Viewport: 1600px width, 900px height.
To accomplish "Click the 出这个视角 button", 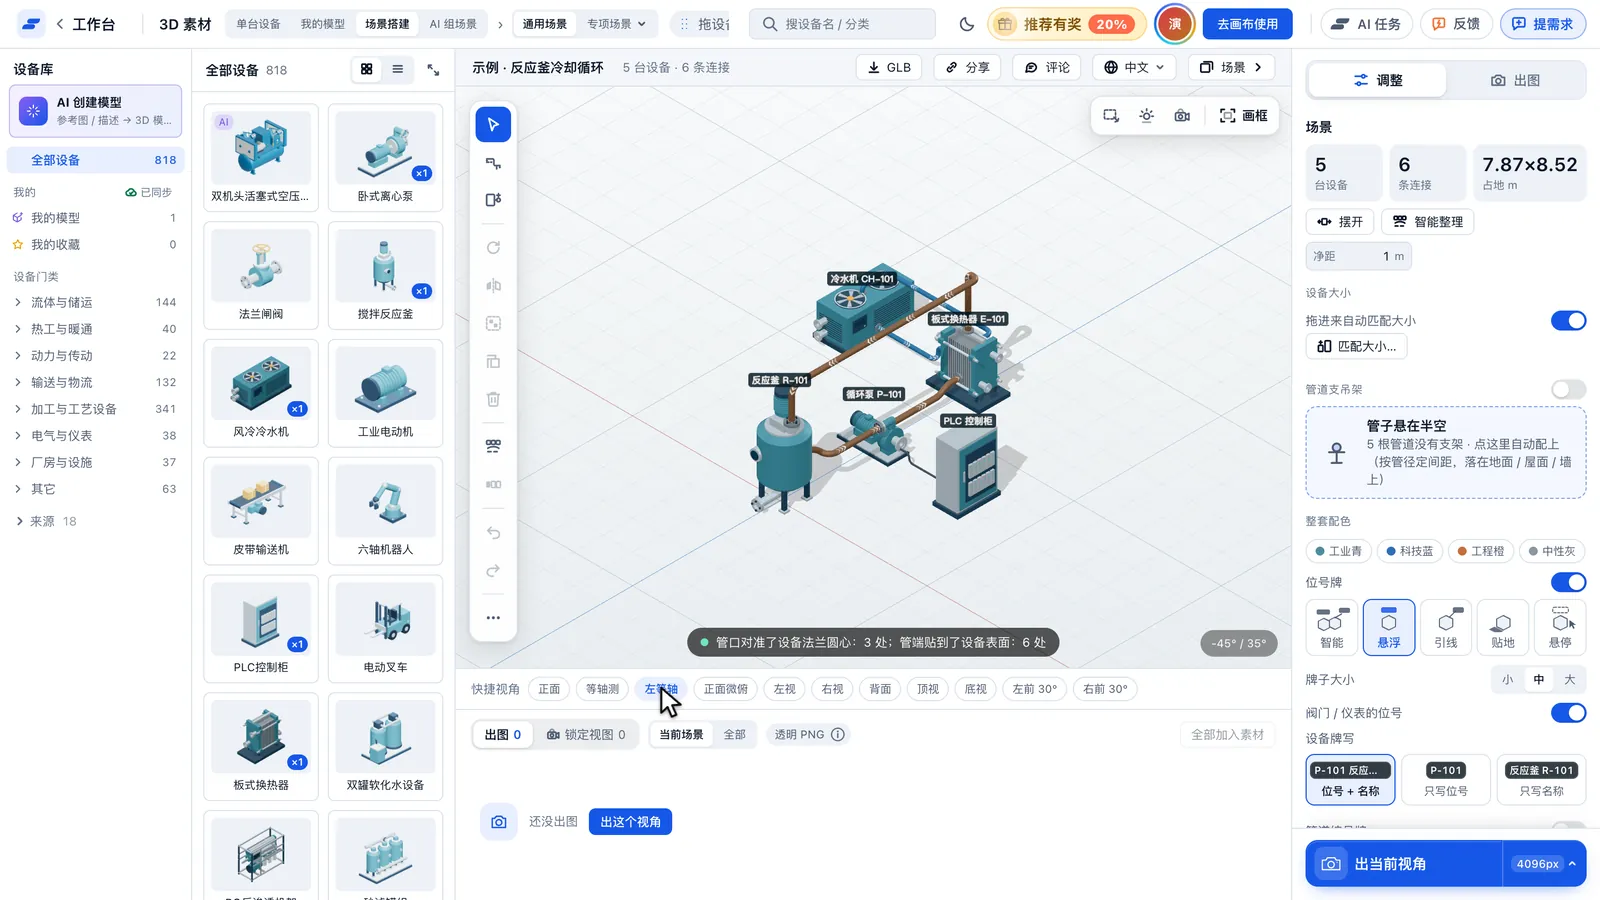I will (x=630, y=822).
